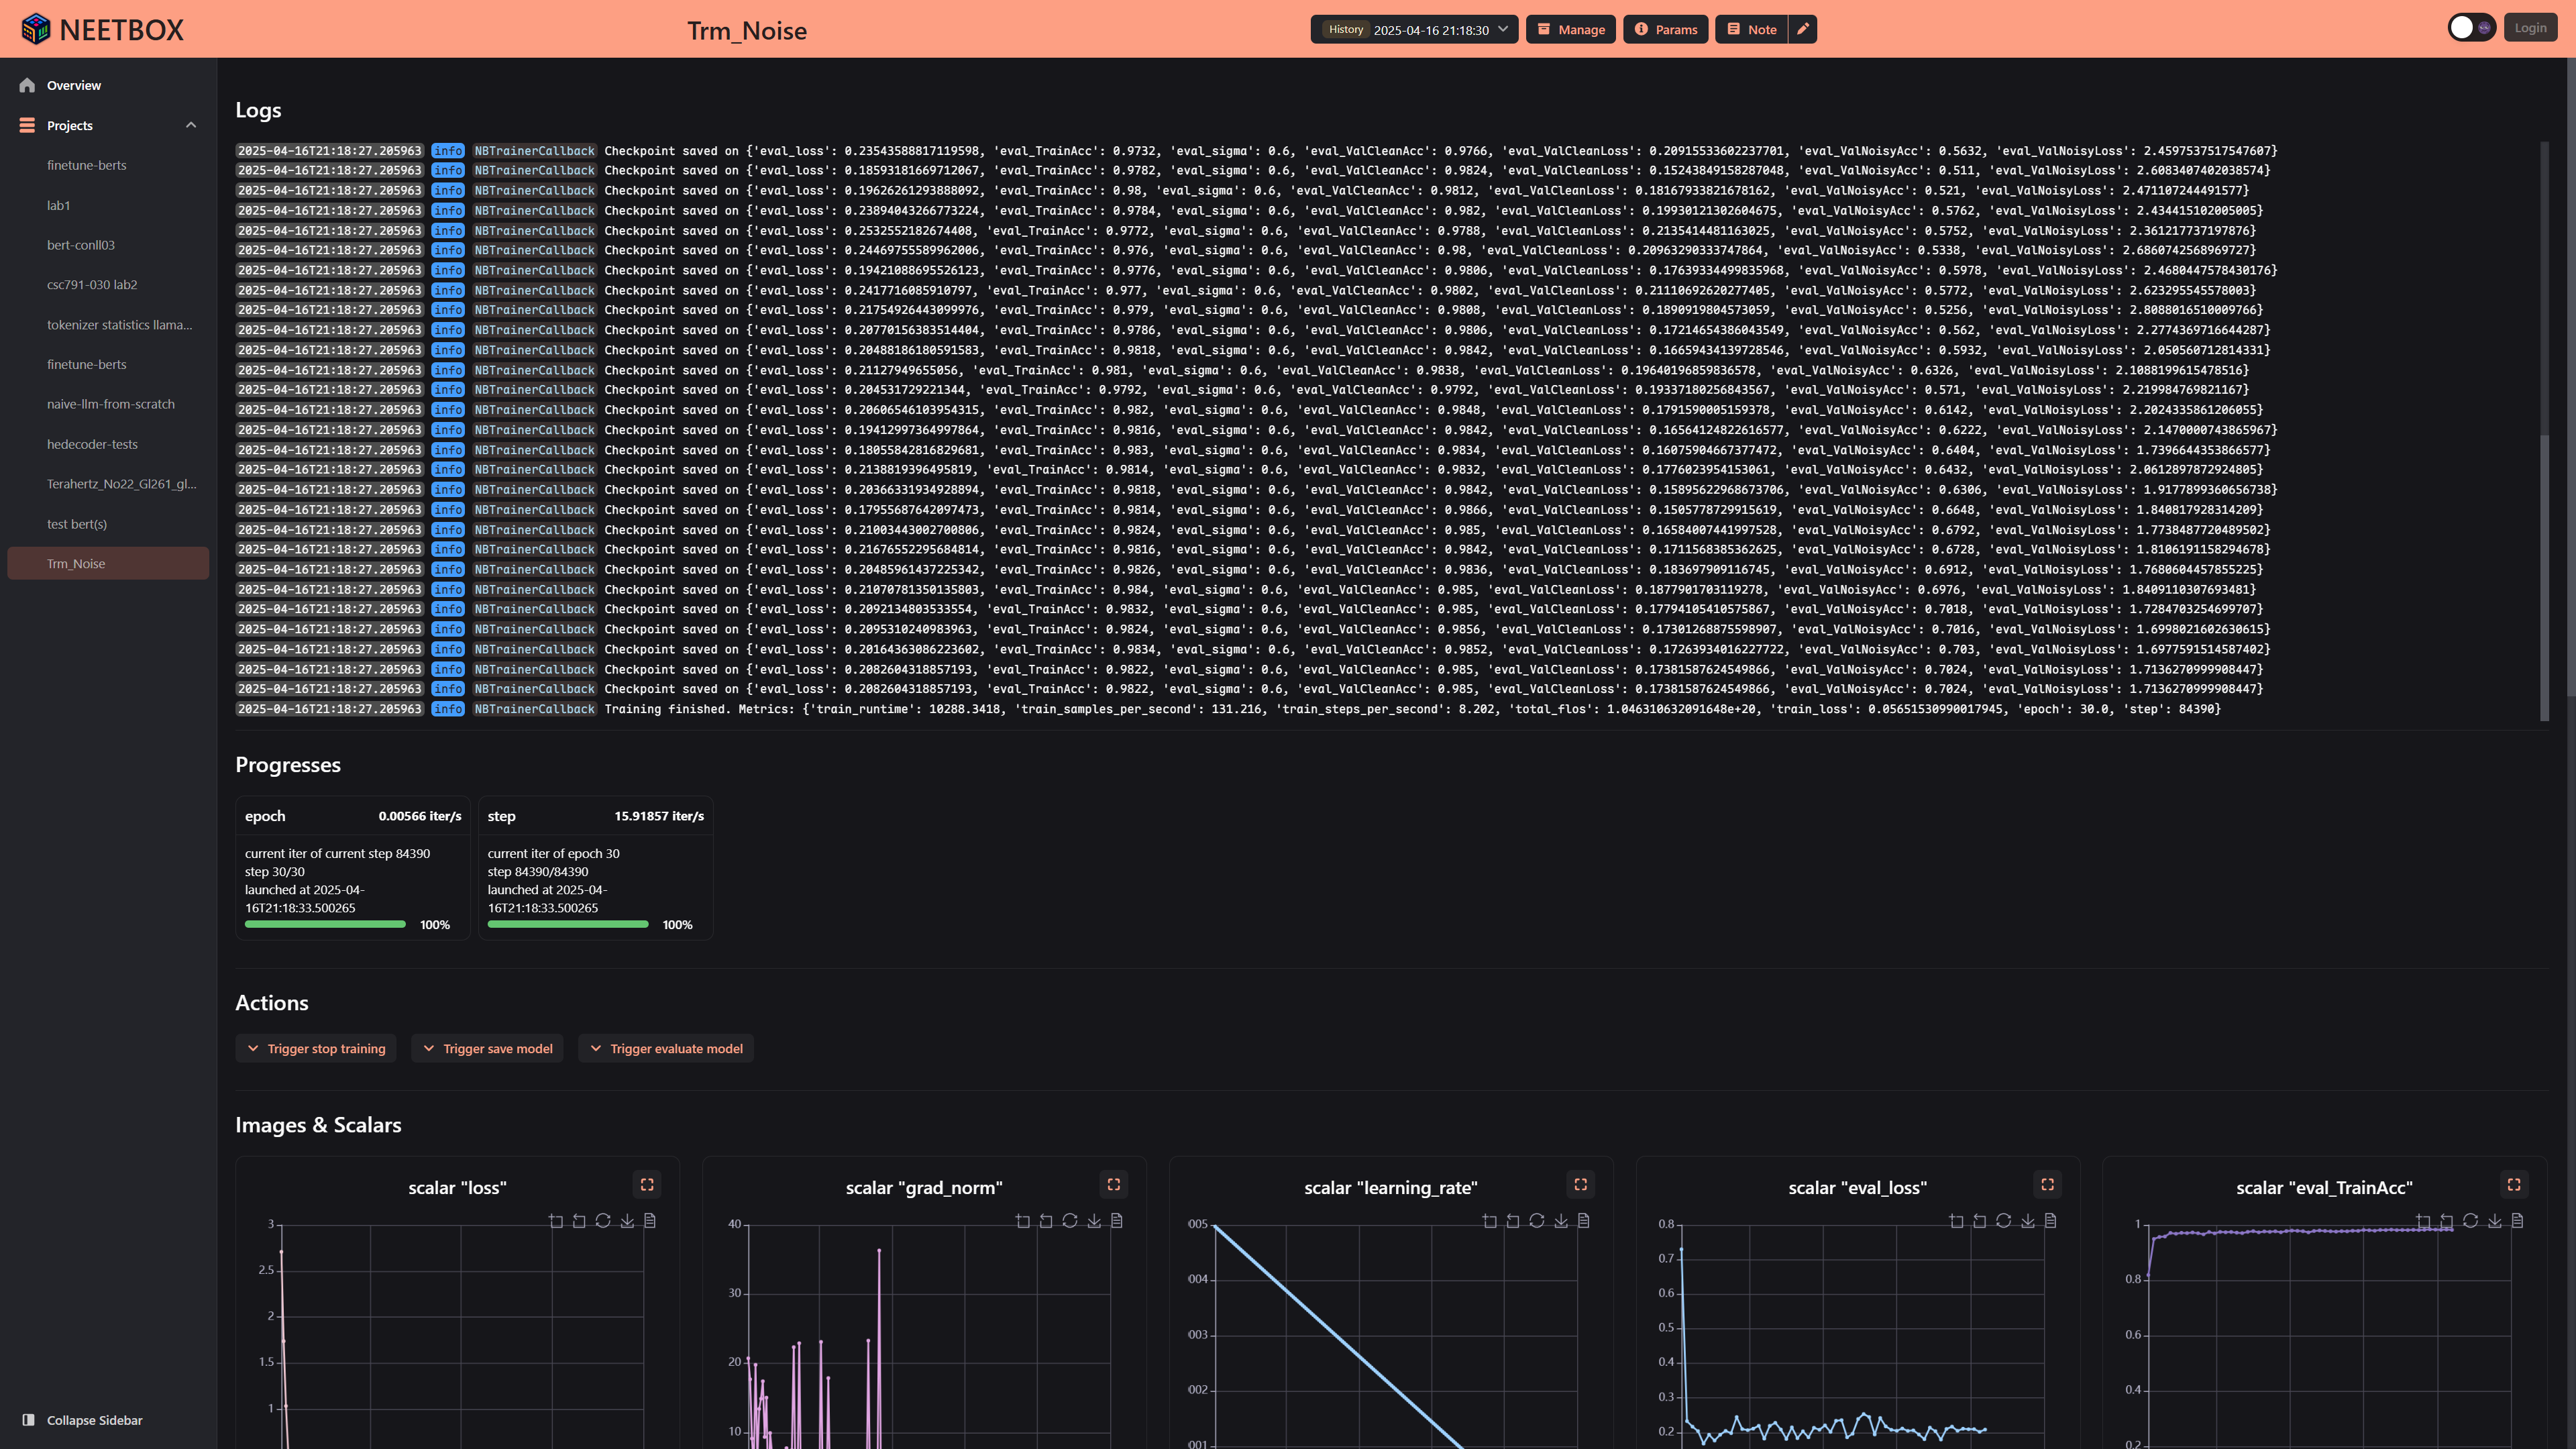
Task: Download the learning_rate chart as image
Action: tap(1561, 1221)
